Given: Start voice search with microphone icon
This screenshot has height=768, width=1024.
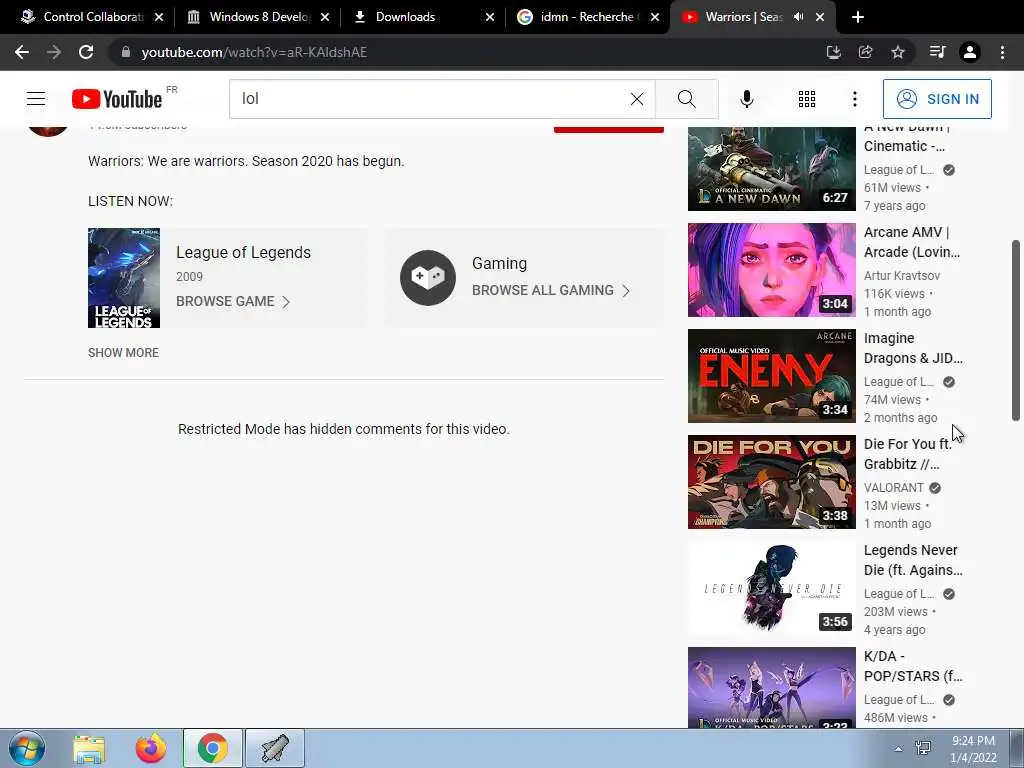Looking at the screenshot, I should point(746,99).
